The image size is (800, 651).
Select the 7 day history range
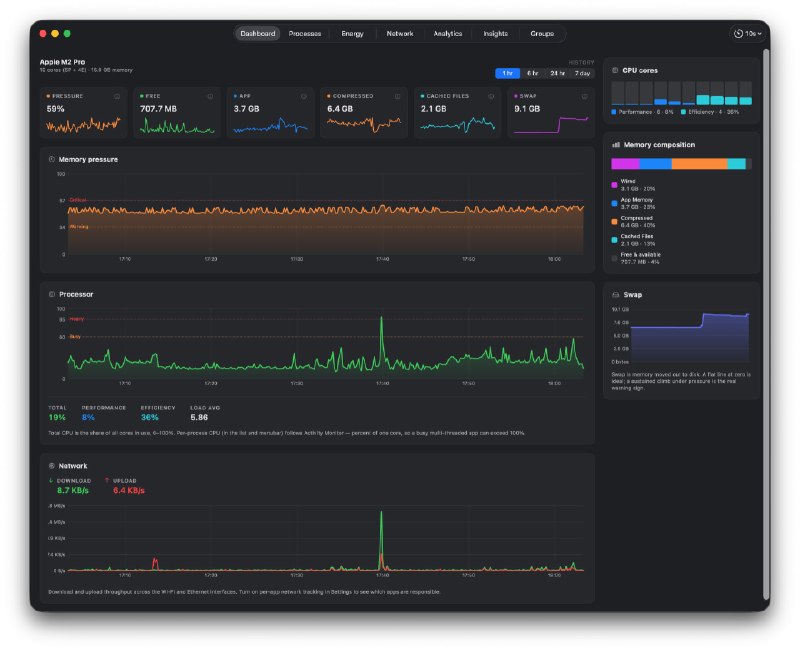click(582, 73)
